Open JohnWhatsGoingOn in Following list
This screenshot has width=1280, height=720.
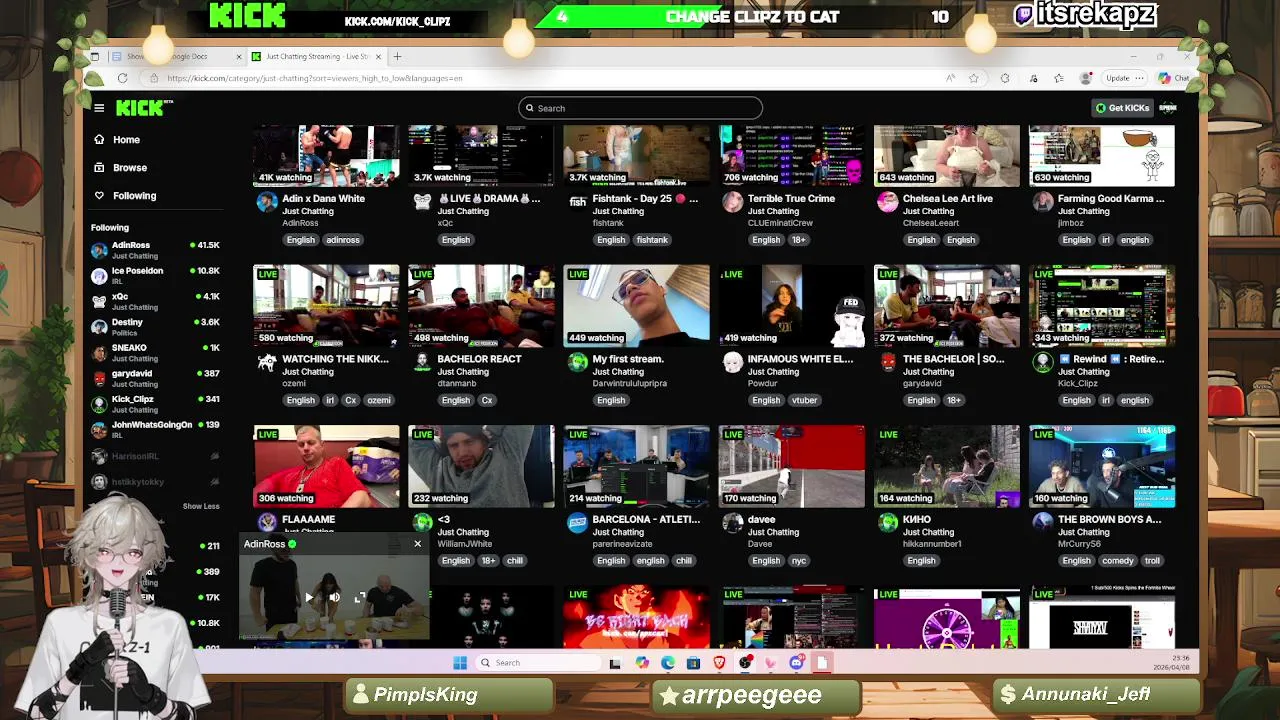(155, 429)
